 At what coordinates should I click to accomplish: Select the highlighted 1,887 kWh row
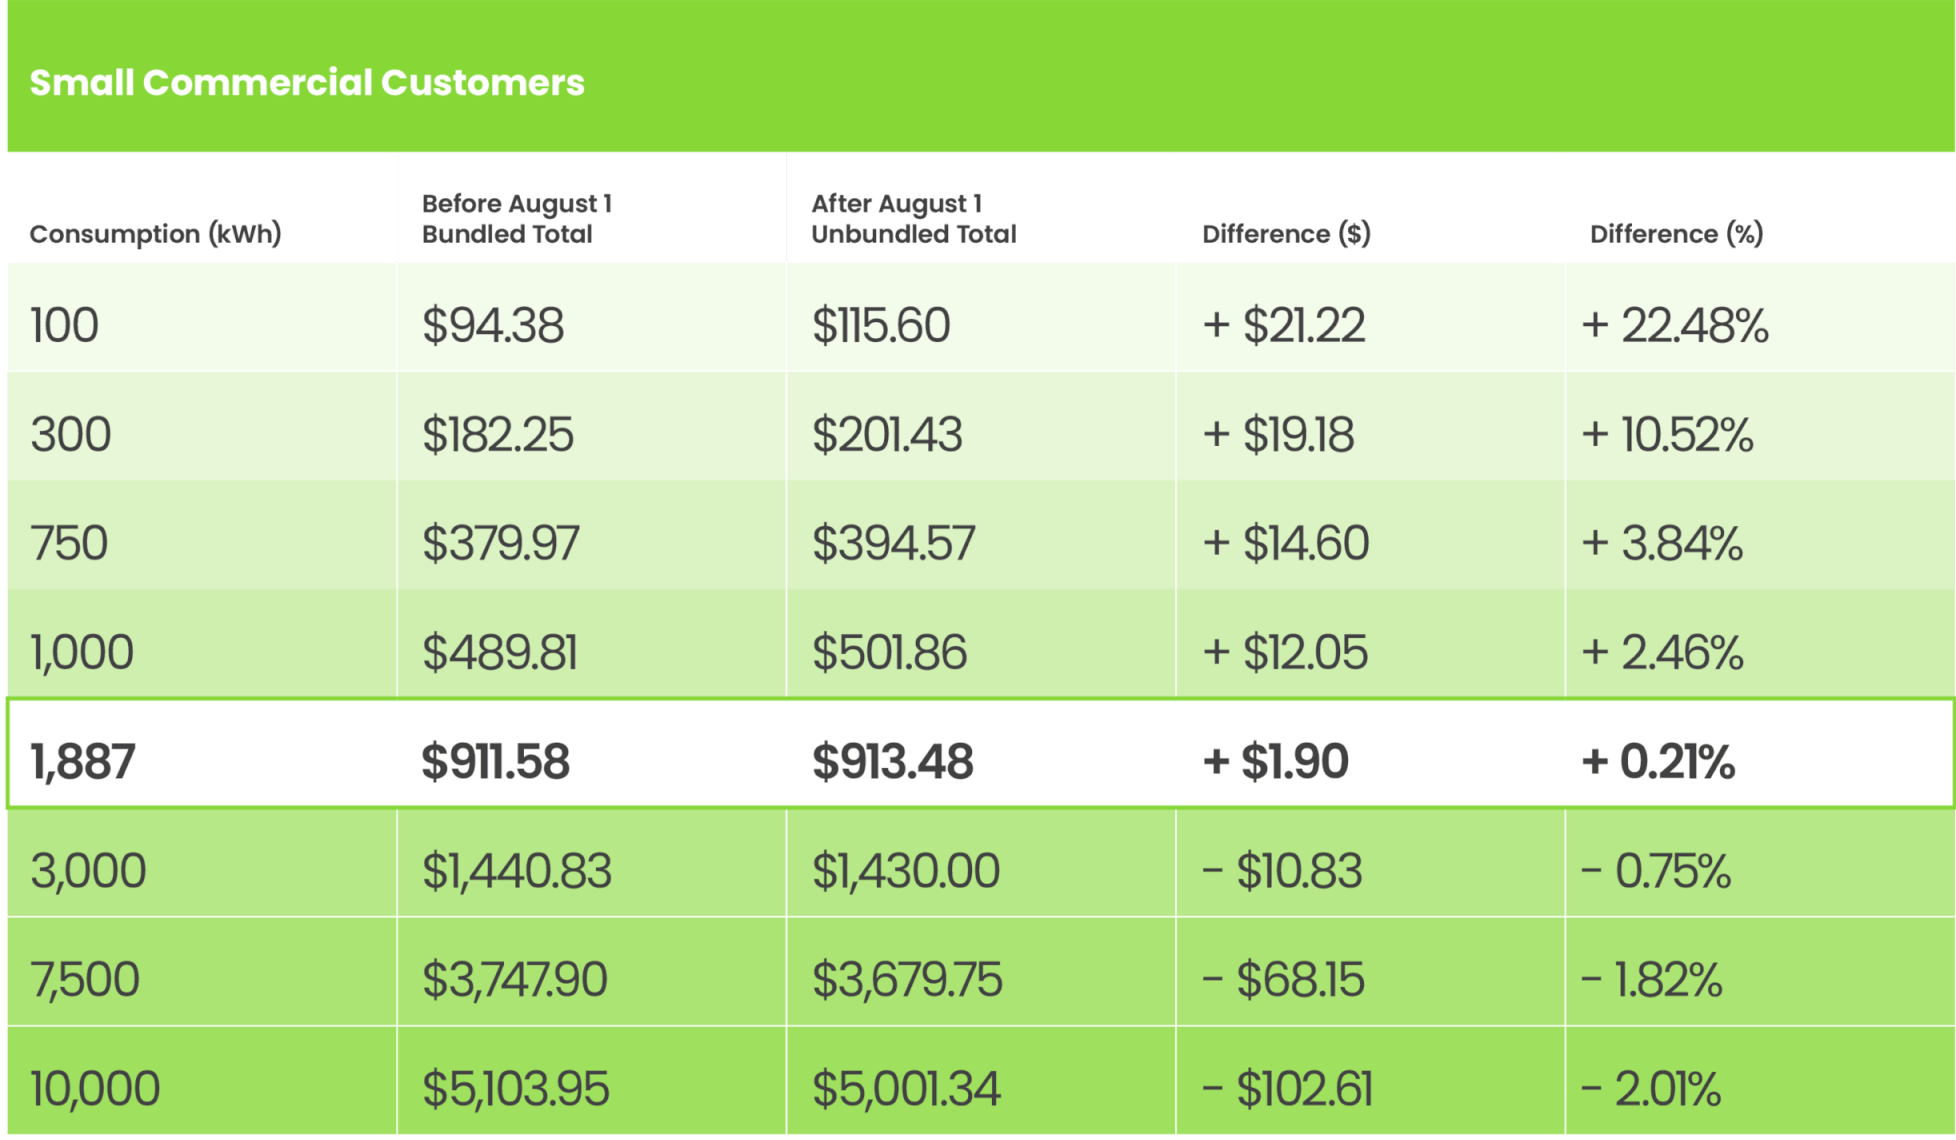click(x=980, y=753)
